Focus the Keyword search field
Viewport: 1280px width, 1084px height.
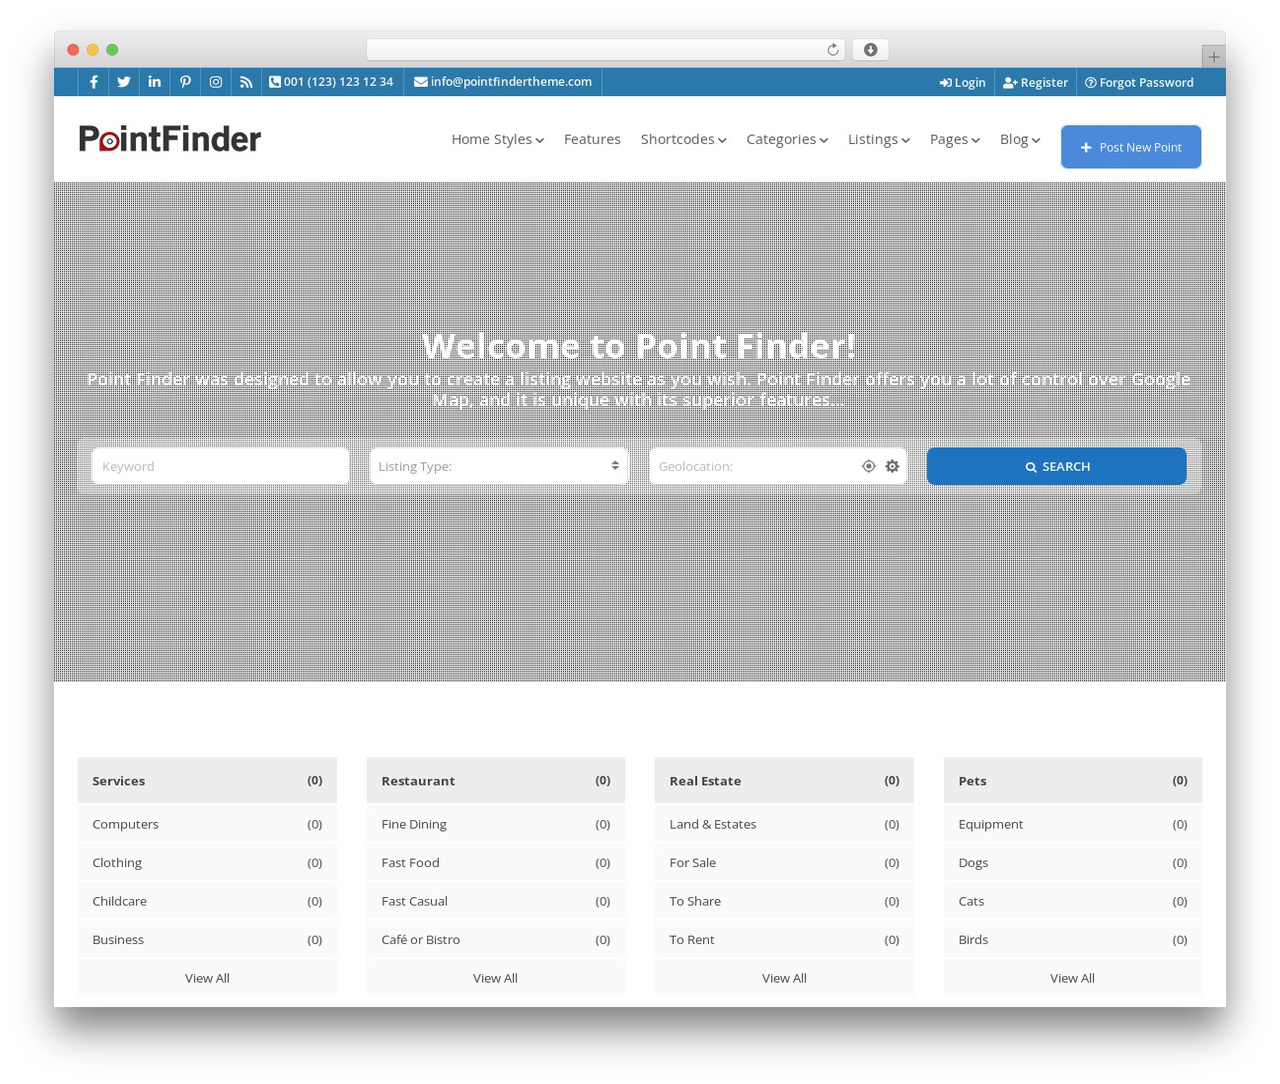click(x=220, y=466)
